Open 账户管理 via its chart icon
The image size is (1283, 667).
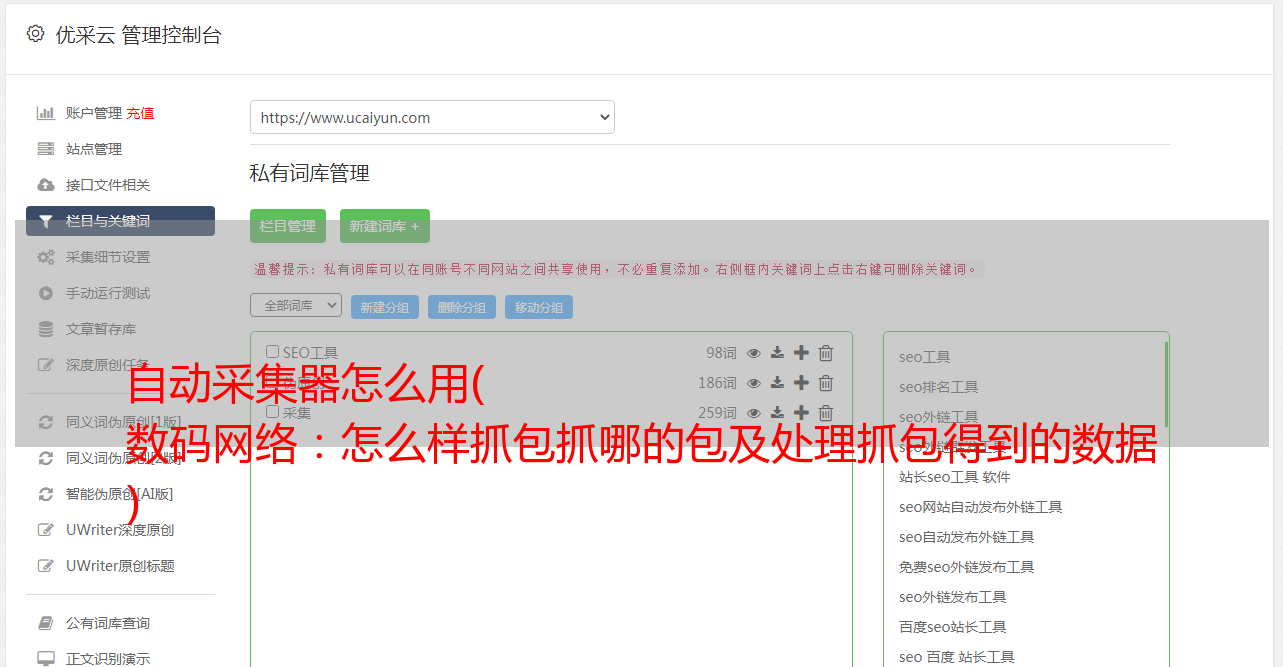[45, 113]
